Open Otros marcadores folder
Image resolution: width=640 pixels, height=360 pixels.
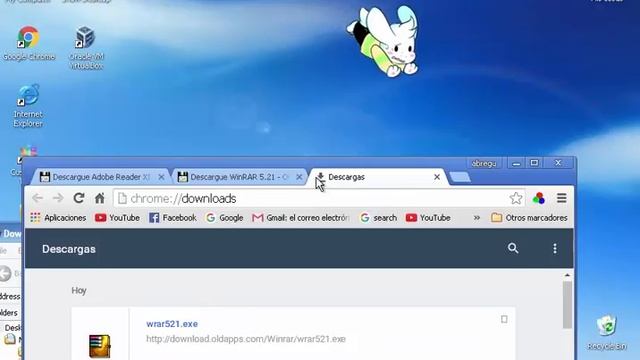click(529, 218)
